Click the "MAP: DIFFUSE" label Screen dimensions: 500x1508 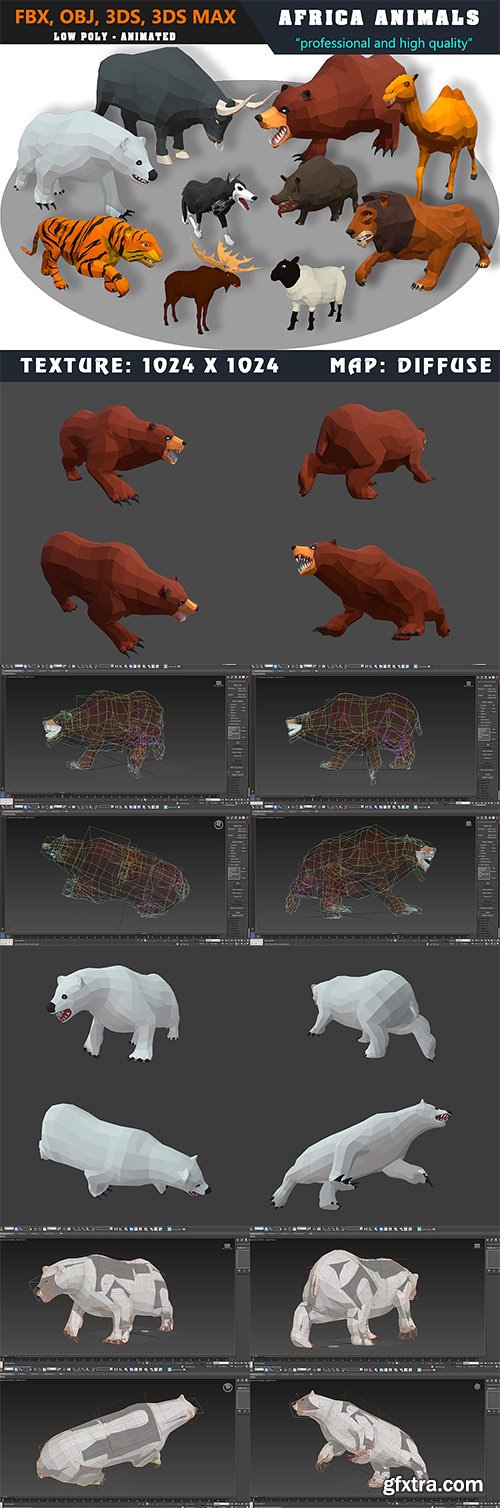point(411,366)
